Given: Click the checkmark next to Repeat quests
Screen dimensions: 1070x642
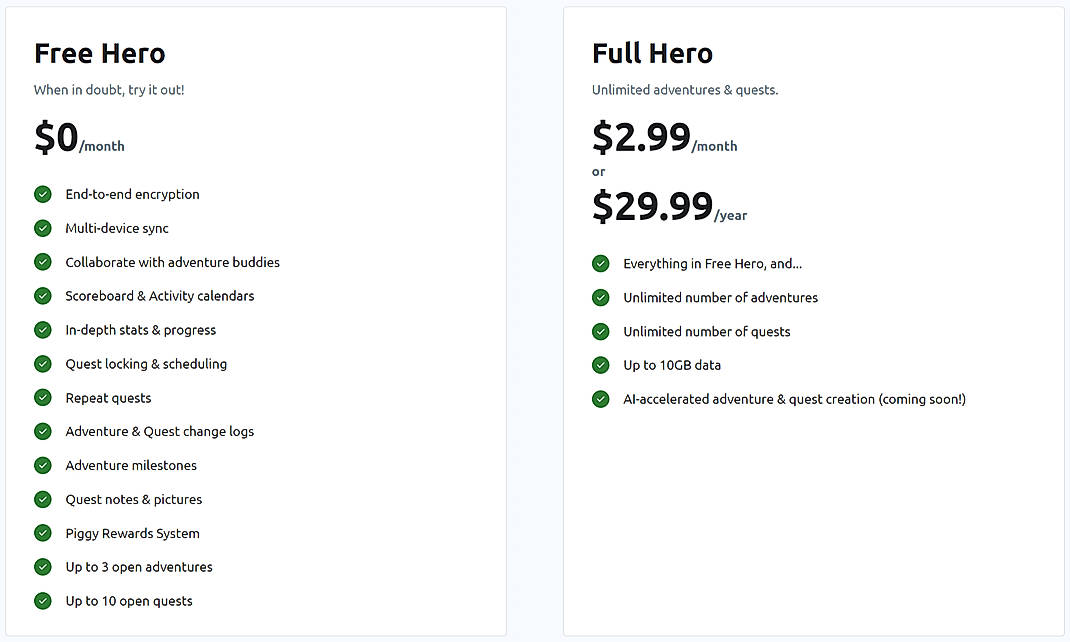Looking at the screenshot, I should [42, 397].
